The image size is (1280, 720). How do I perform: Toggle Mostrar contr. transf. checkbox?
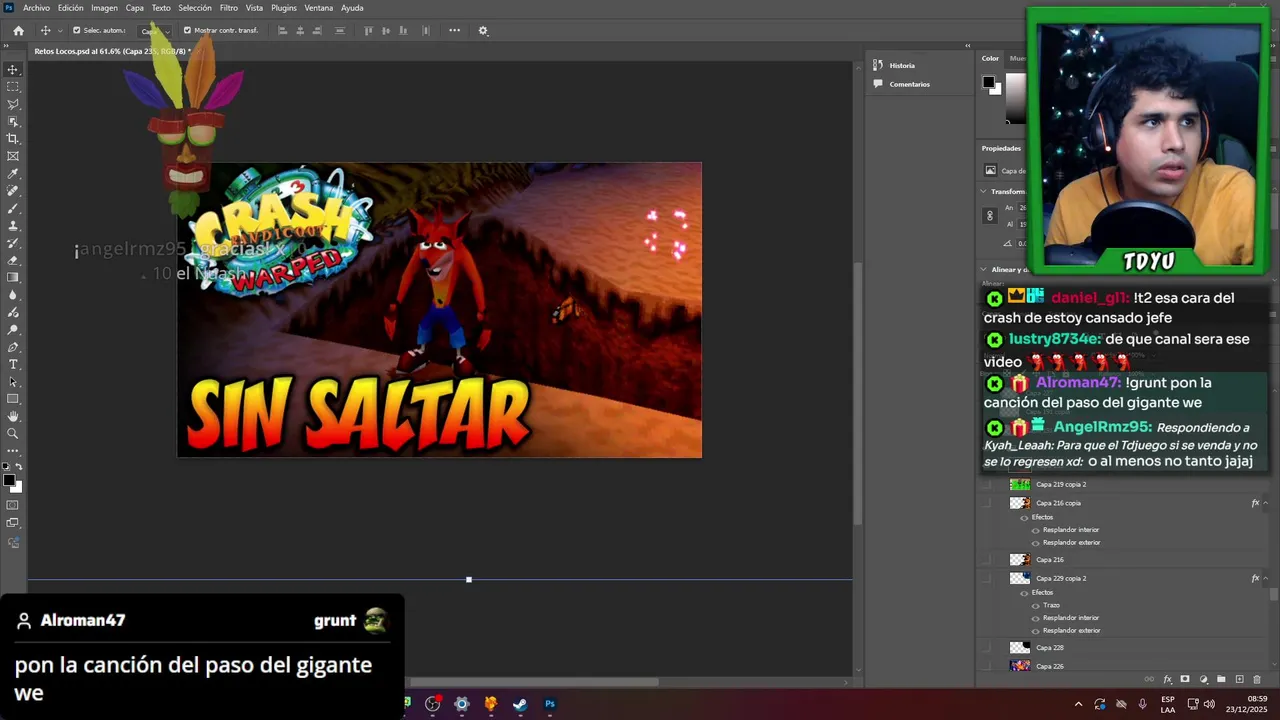(x=187, y=31)
